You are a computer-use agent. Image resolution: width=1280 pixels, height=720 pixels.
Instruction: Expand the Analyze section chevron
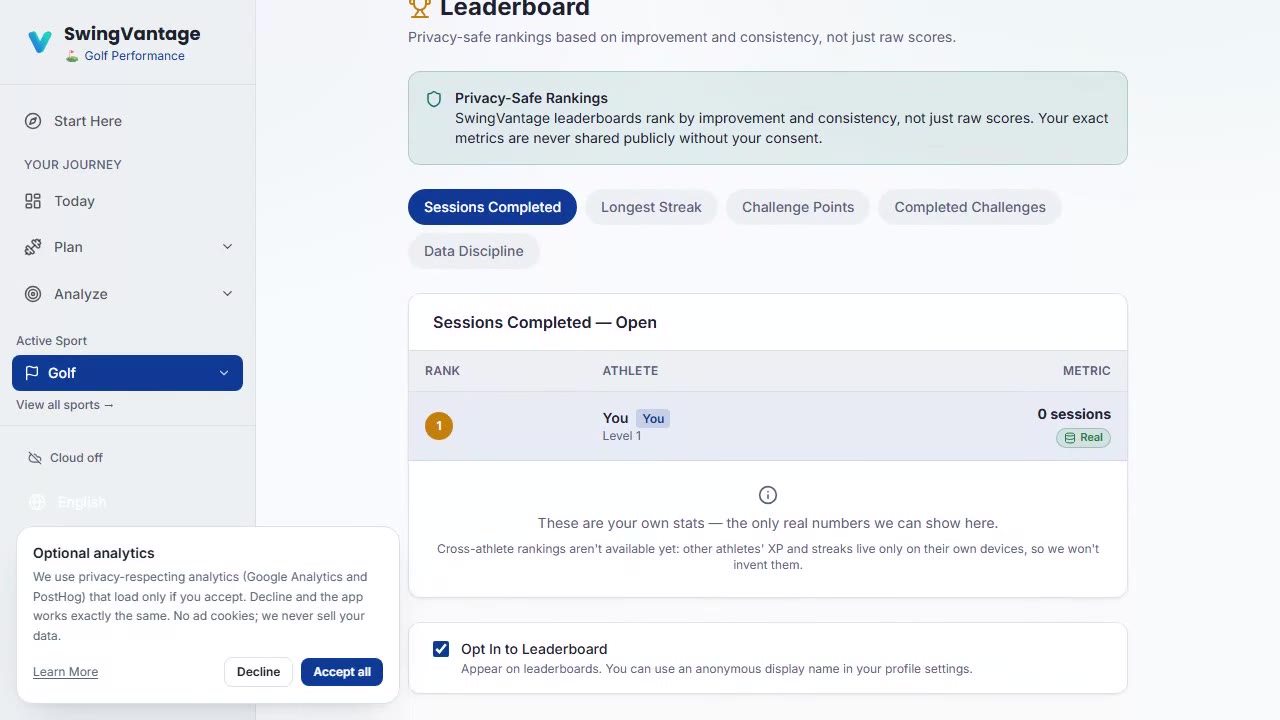227,294
